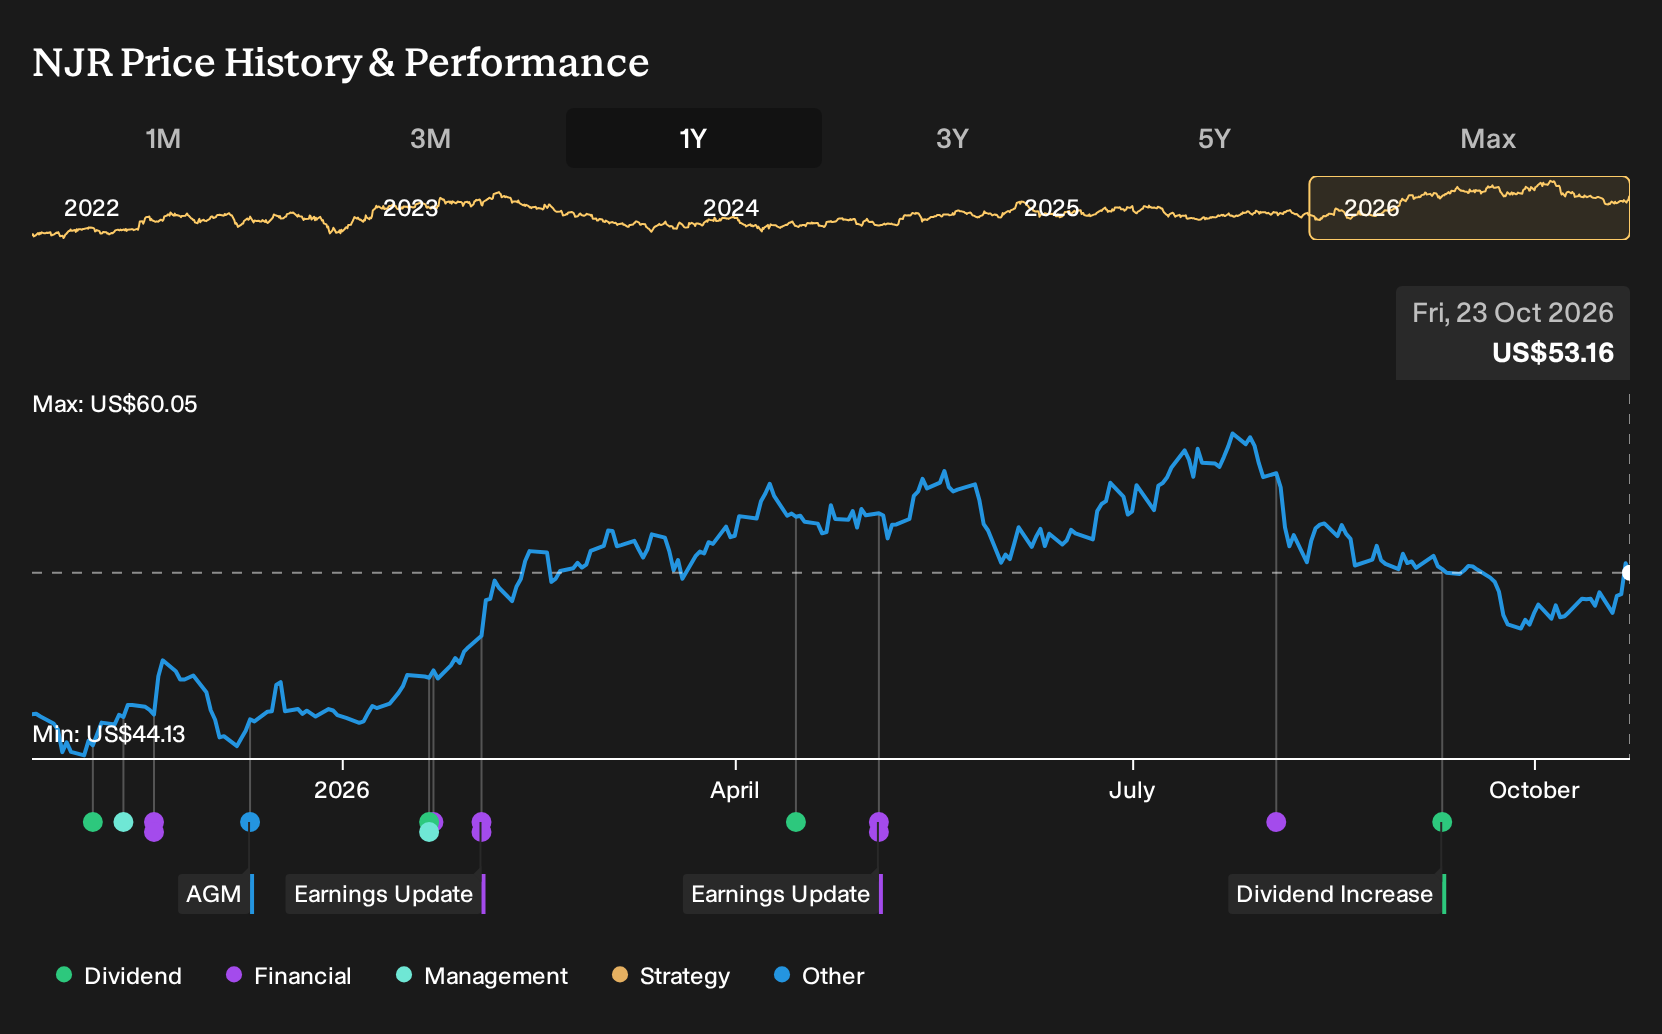
Task: Switch to the 3Y time range
Action: (x=952, y=138)
